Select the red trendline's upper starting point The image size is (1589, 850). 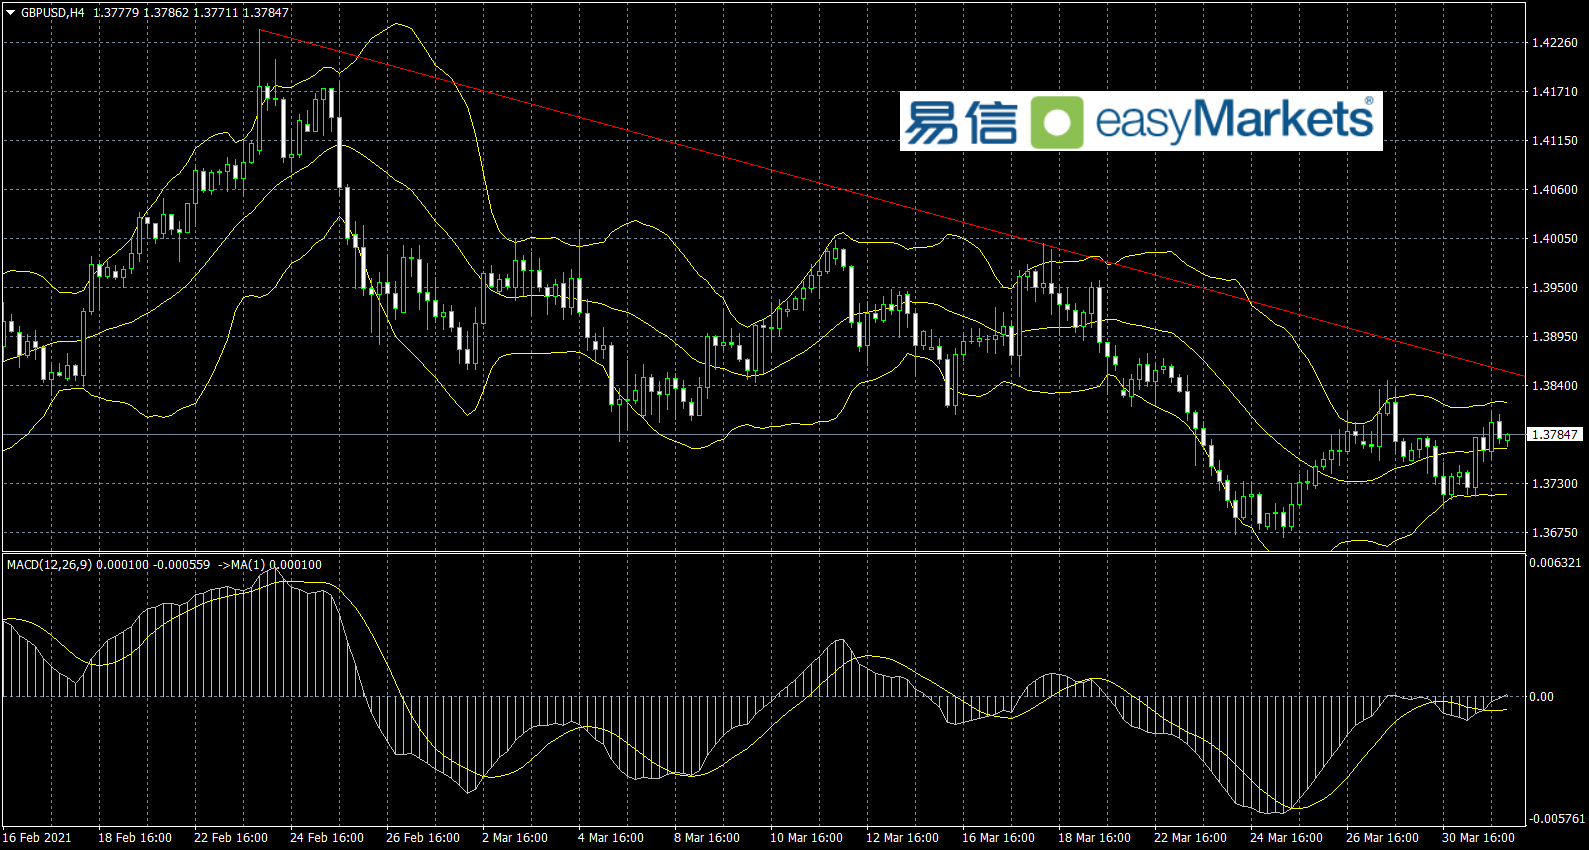(x=260, y=31)
